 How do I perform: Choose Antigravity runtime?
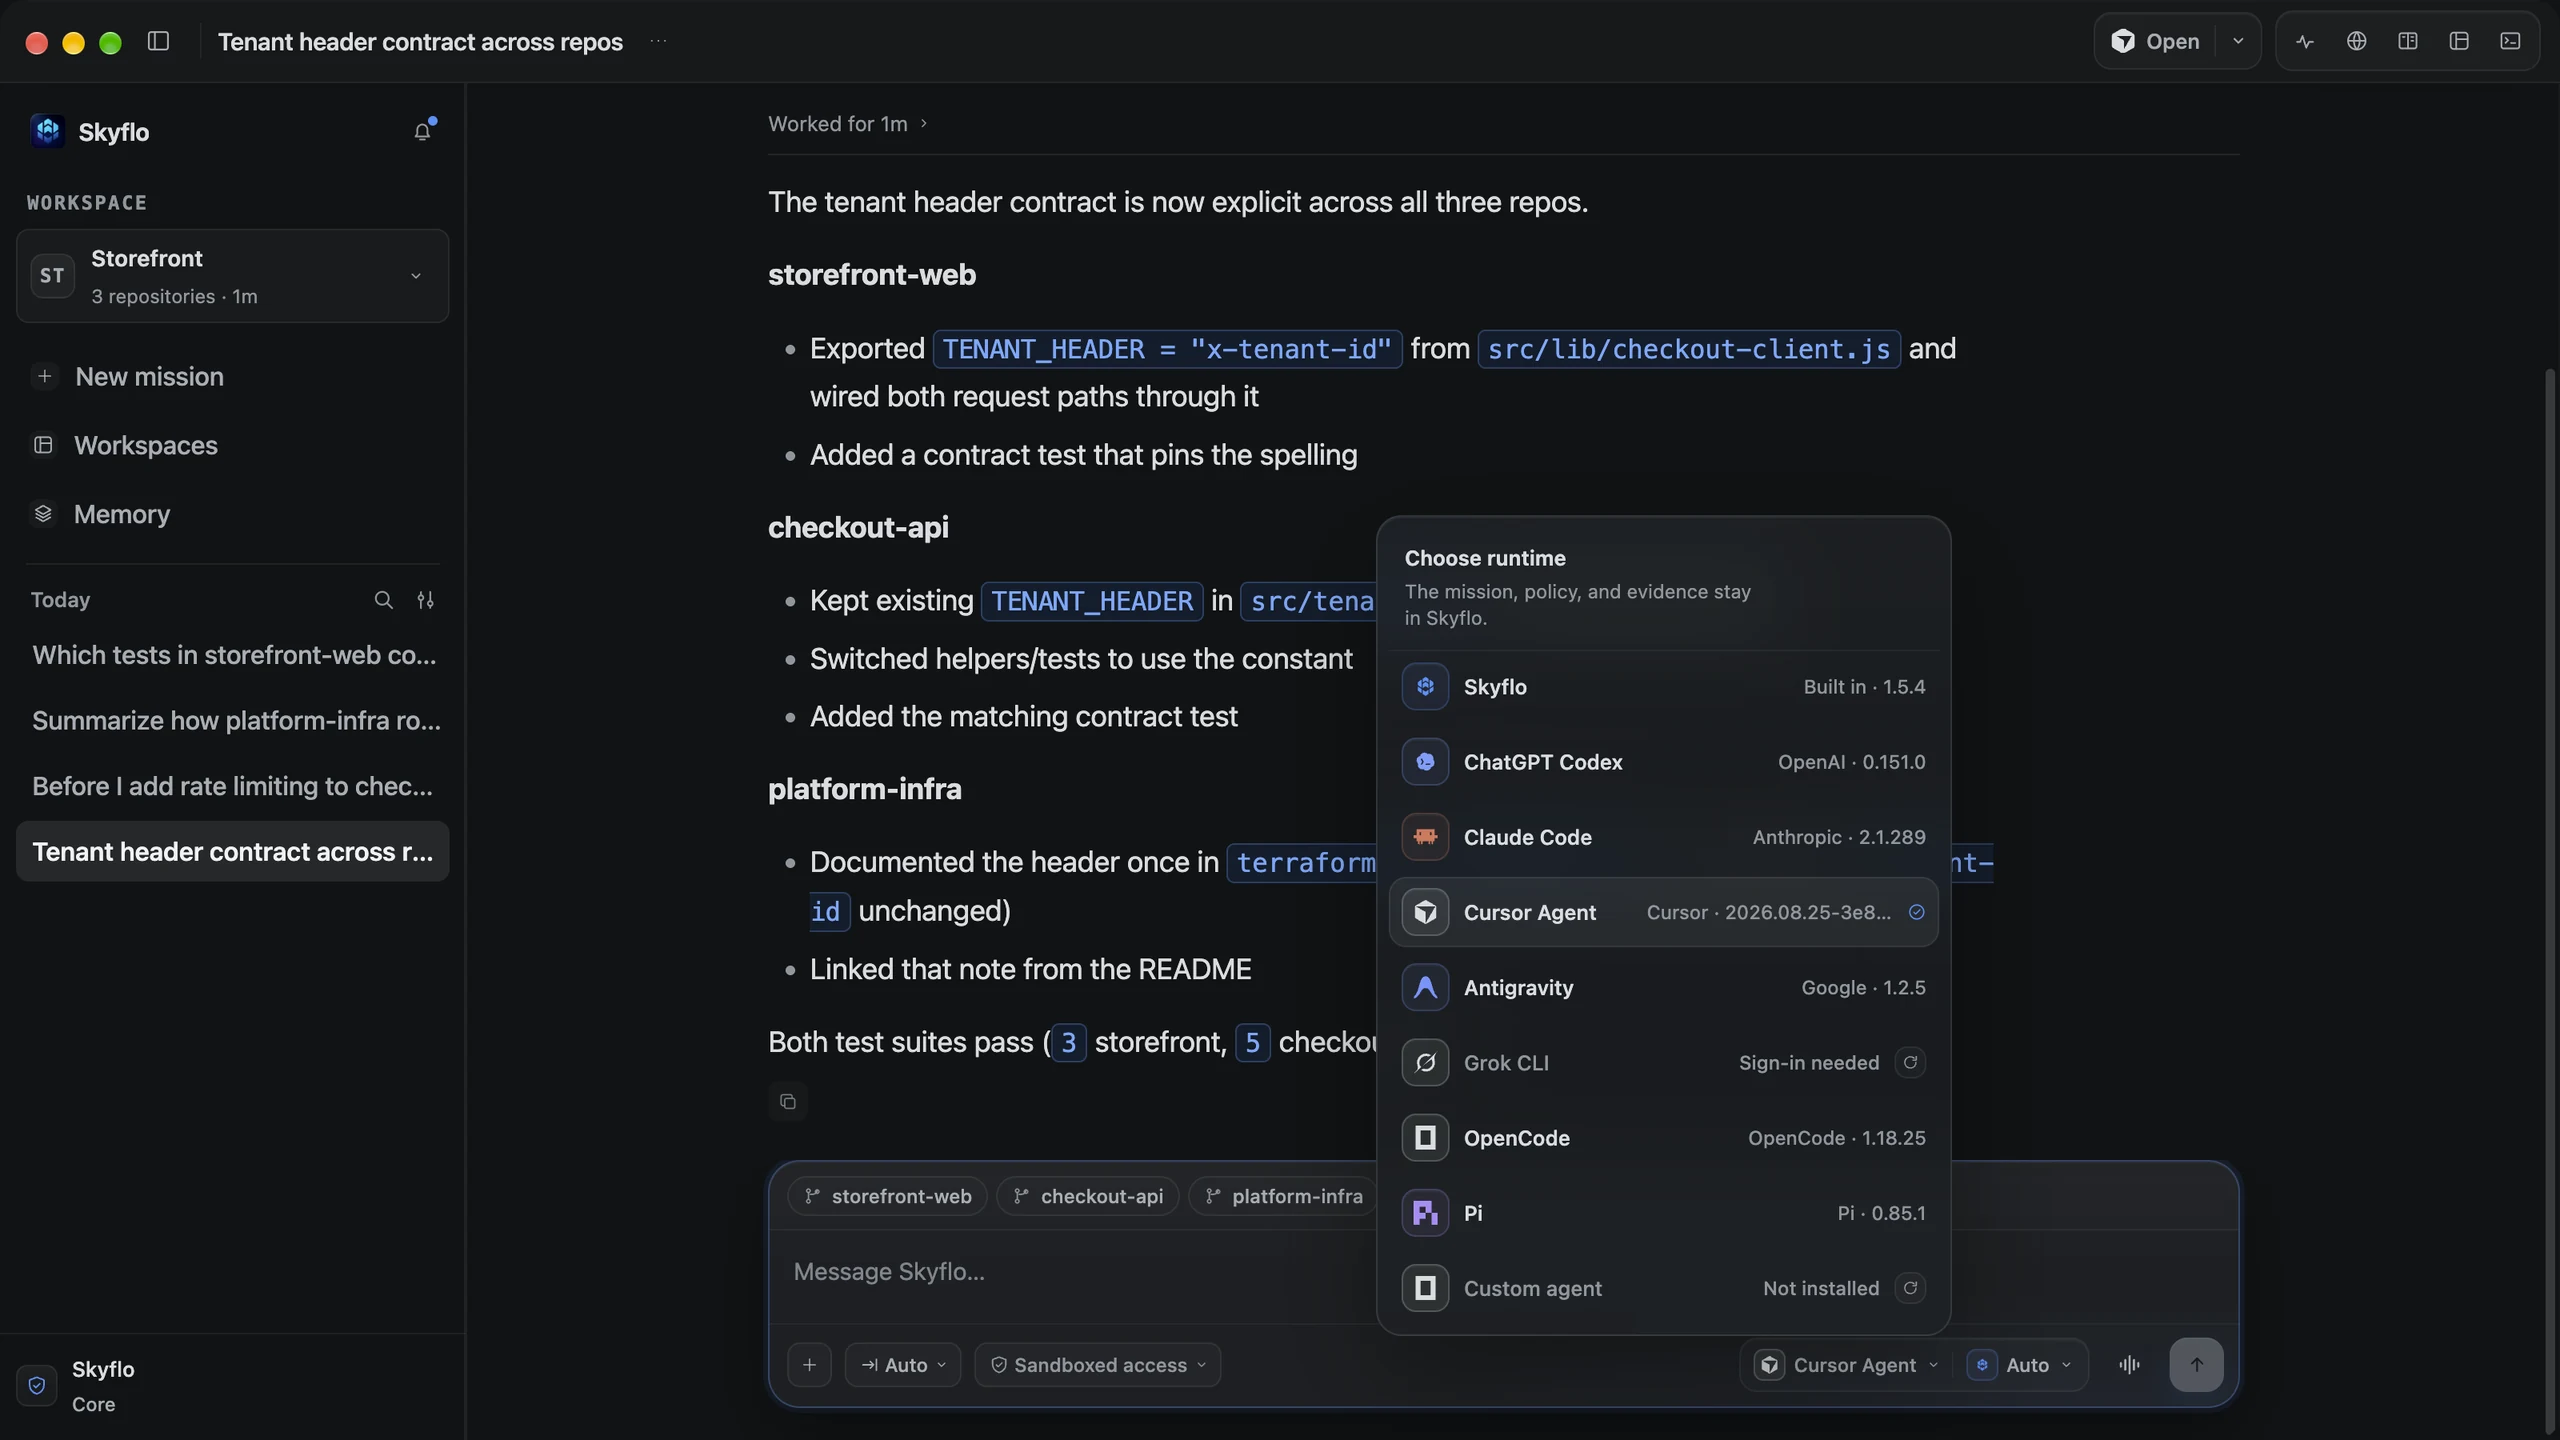[1663, 987]
